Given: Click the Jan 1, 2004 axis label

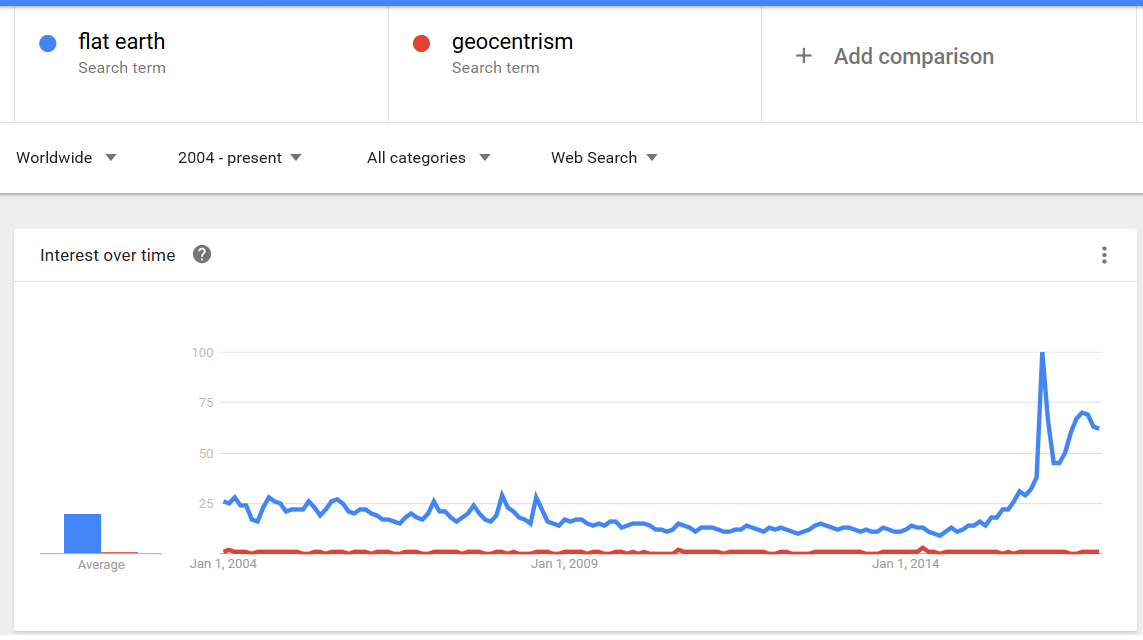Looking at the screenshot, I should point(223,564).
